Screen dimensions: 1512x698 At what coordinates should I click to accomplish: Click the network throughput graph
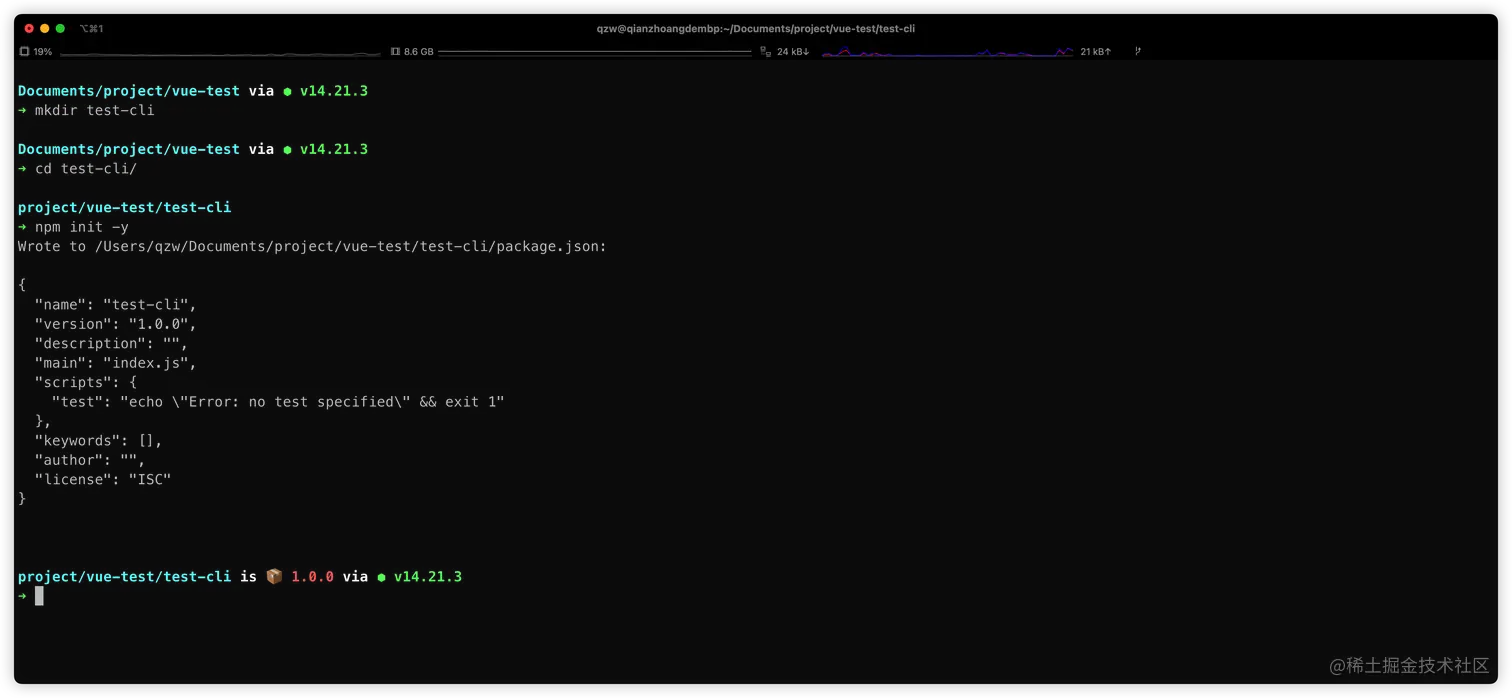pyautogui.click(x=947, y=51)
